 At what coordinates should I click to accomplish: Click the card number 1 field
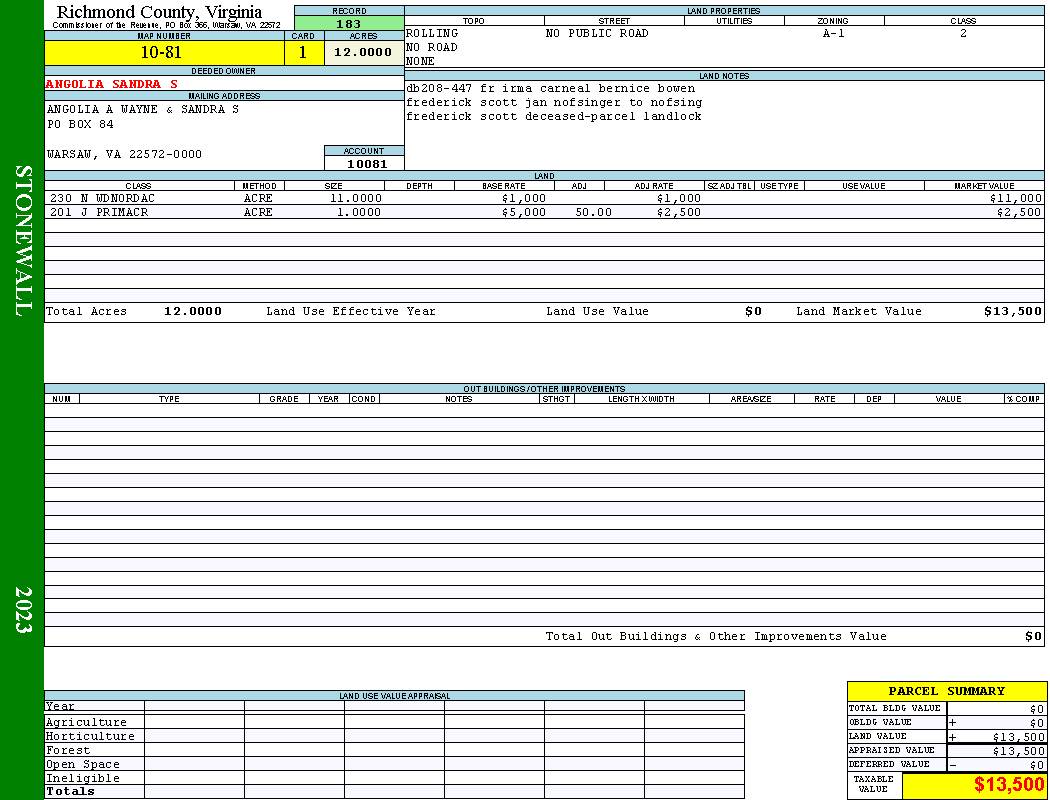point(304,52)
